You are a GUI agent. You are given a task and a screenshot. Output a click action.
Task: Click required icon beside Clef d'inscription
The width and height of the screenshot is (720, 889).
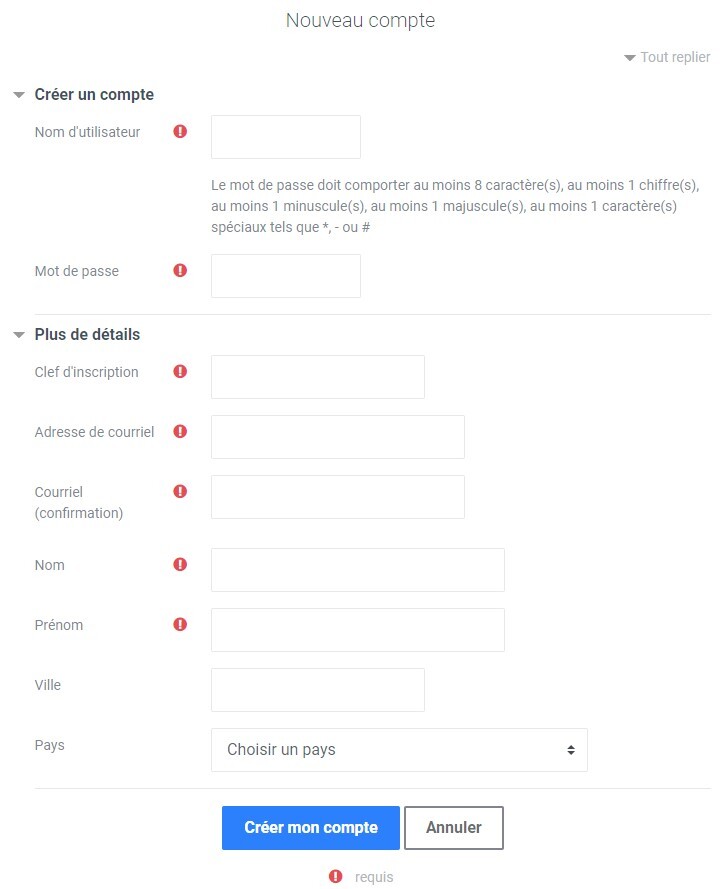point(180,371)
